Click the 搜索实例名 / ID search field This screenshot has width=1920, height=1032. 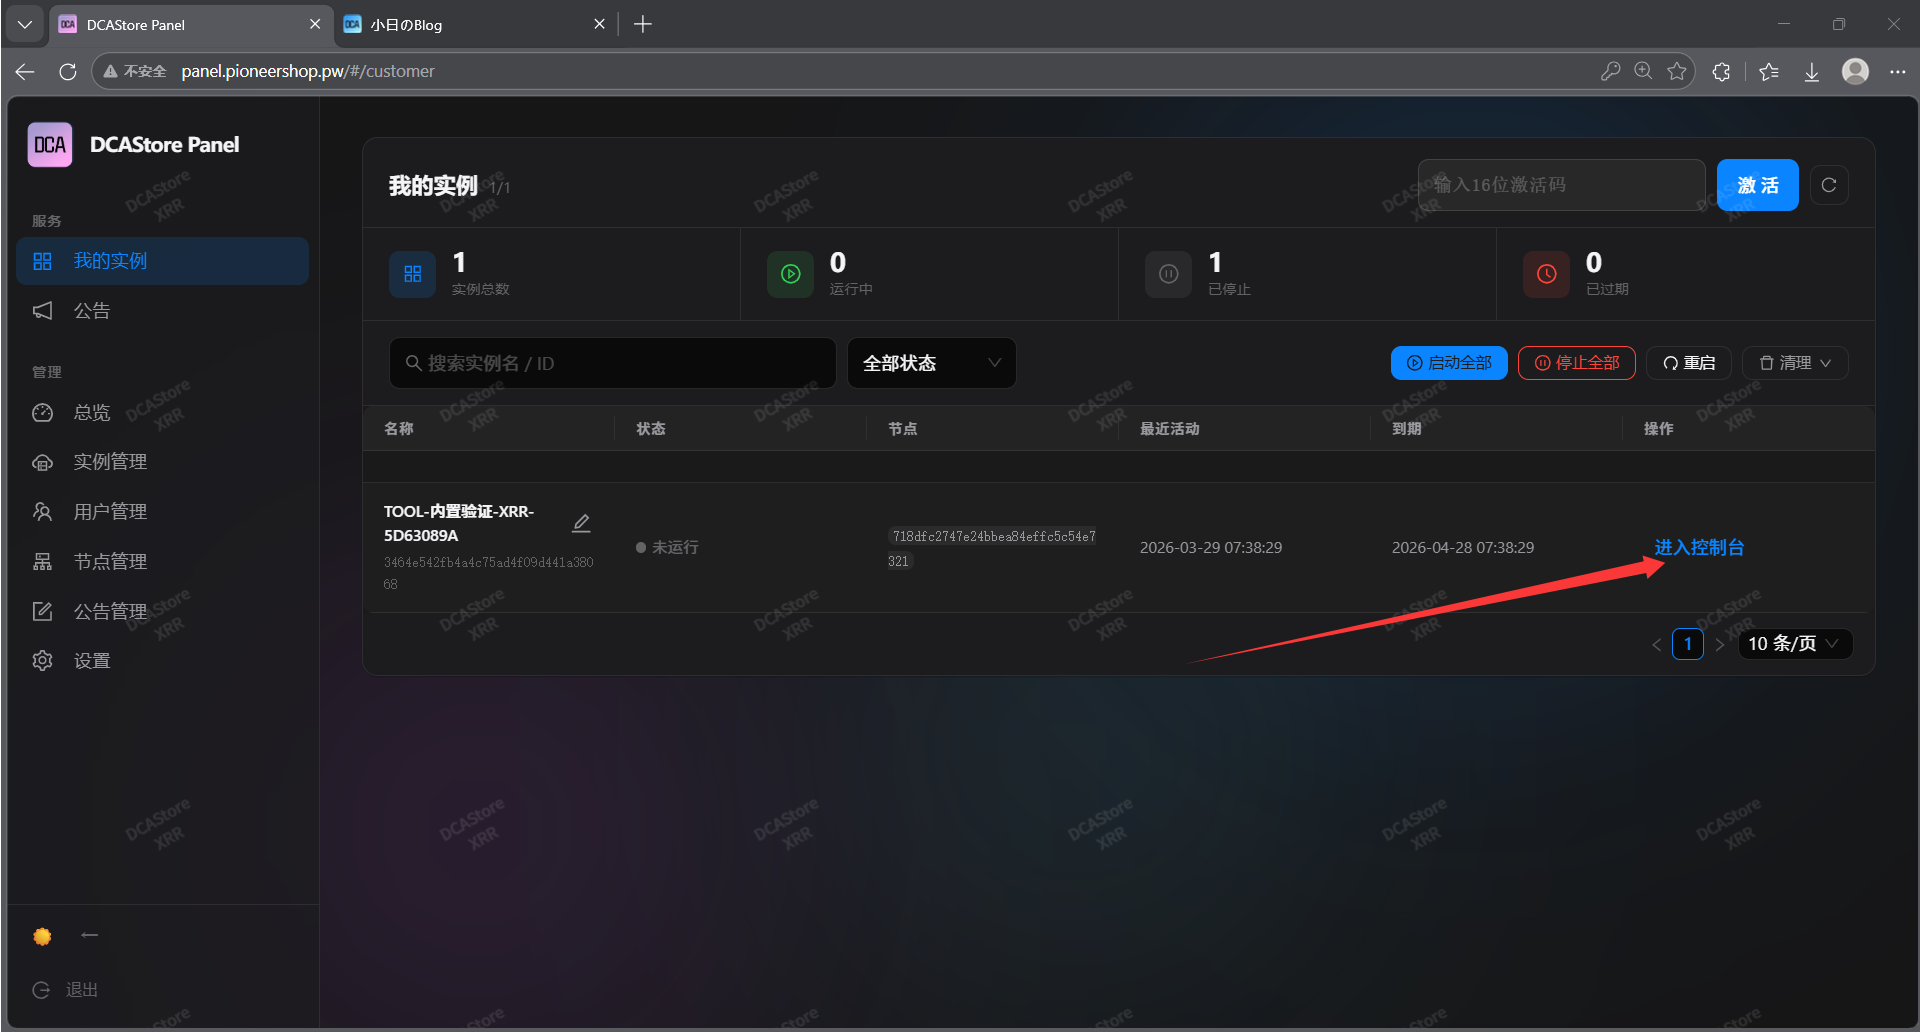pos(612,363)
